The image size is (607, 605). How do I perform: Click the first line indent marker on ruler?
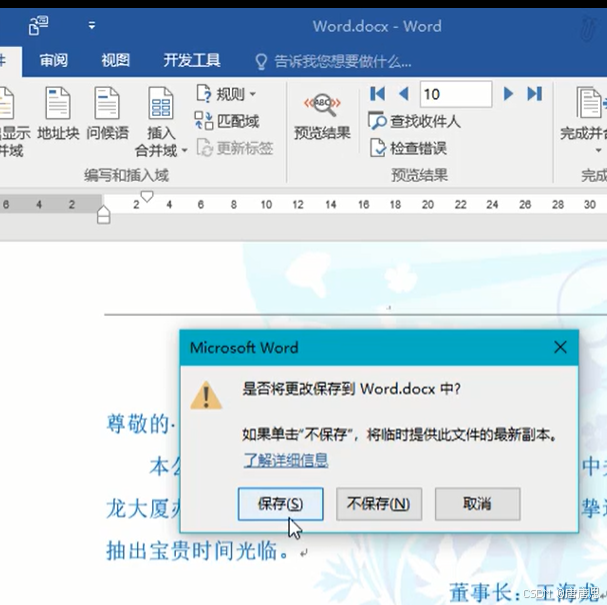(147, 196)
